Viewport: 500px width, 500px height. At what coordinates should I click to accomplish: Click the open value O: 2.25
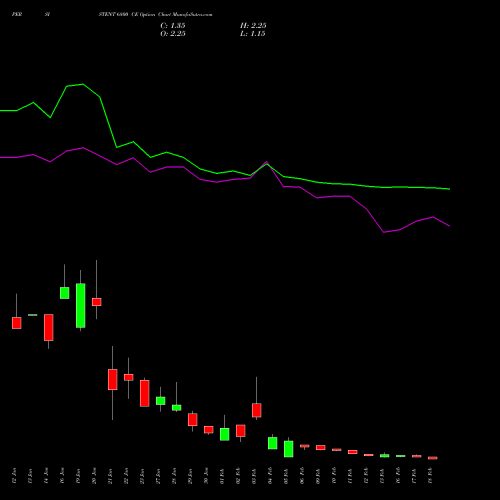pyautogui.click(x=173, y=34)
